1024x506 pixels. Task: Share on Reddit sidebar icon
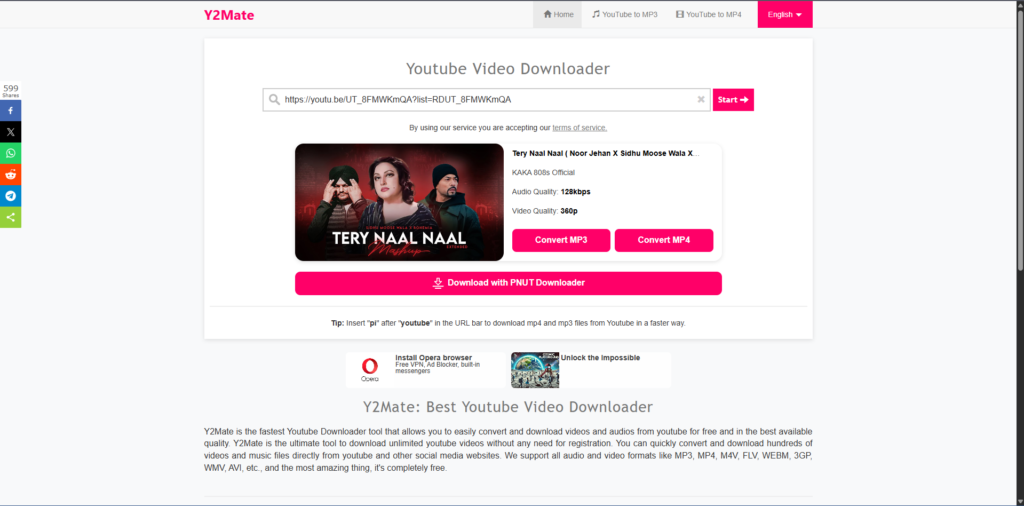(10, 174)
